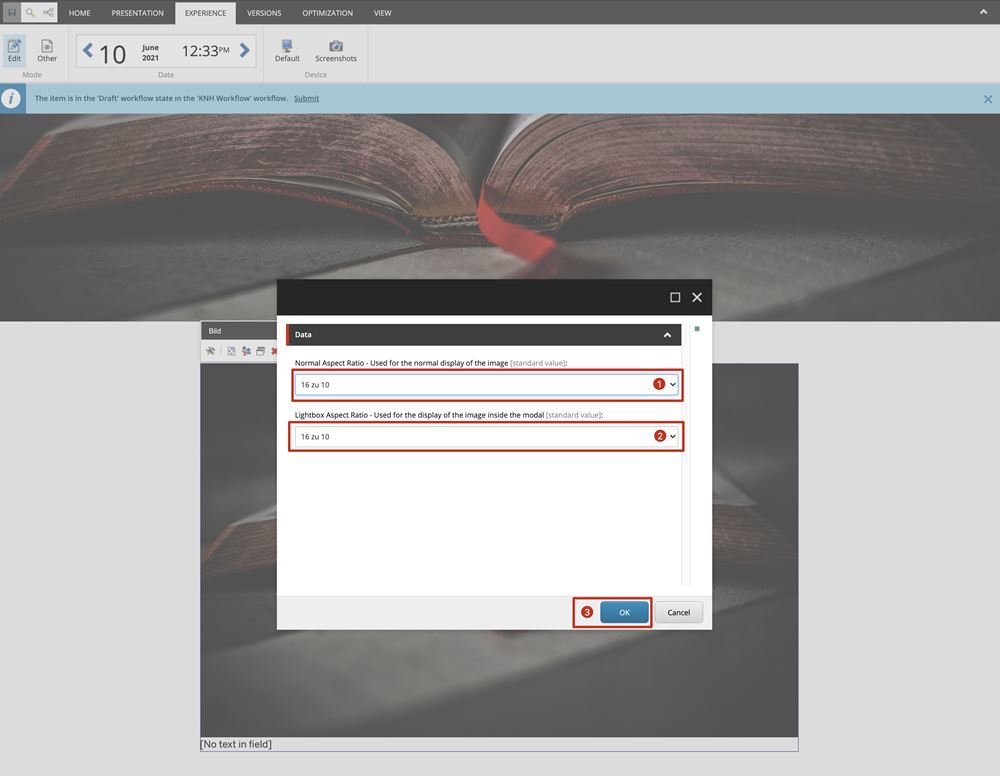Choose the Default device icon
Screen dimensions: 1000x776
[x=287, y=50]
